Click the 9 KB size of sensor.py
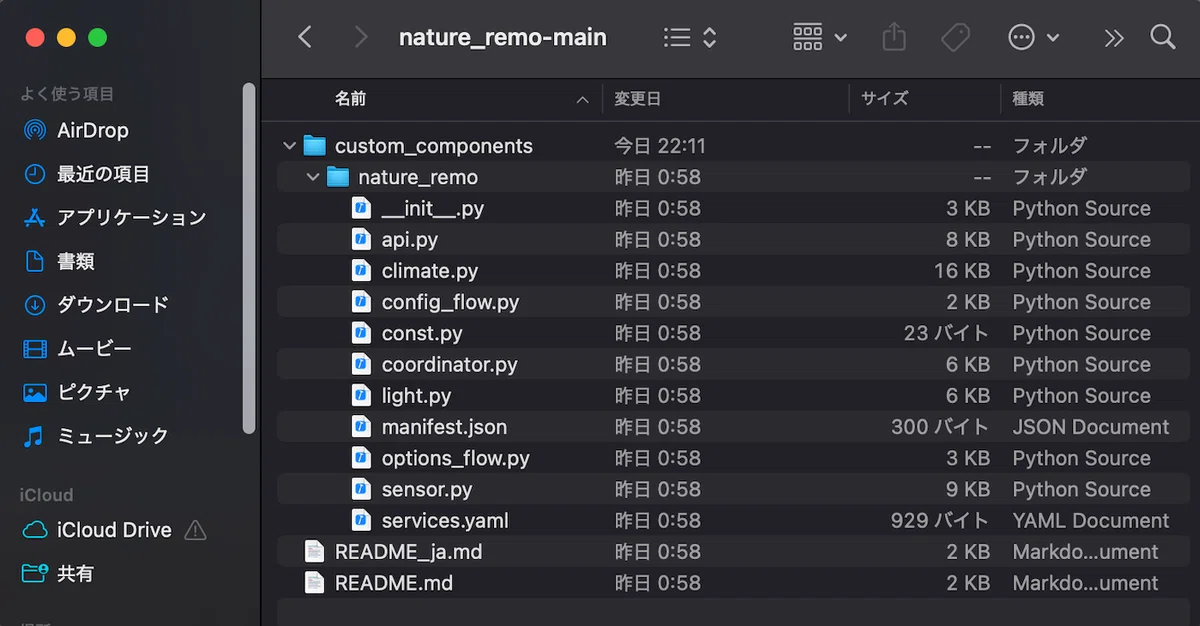The height and width of the screenshot is (626, 1200). click(968, 489)
